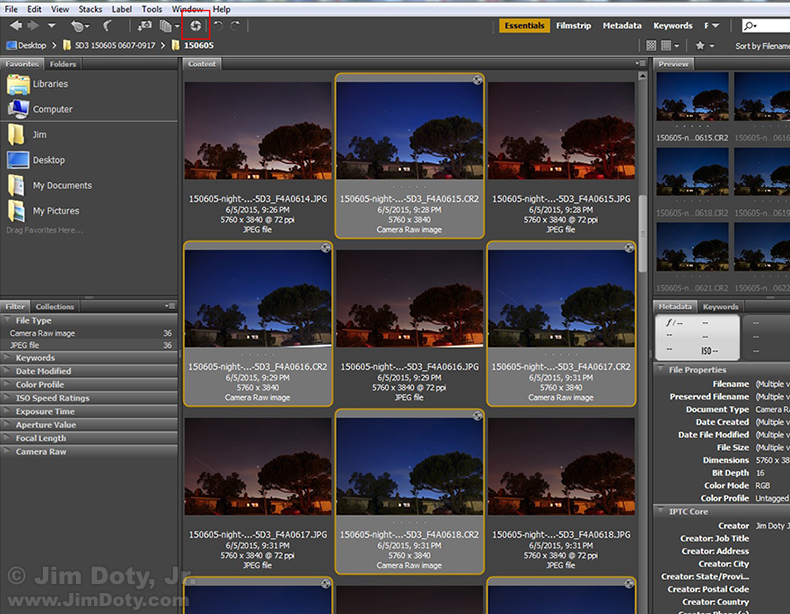Toggle browse quickly with embedded images icon
This screenshot has width=790, height=614.
pos(651,46)
